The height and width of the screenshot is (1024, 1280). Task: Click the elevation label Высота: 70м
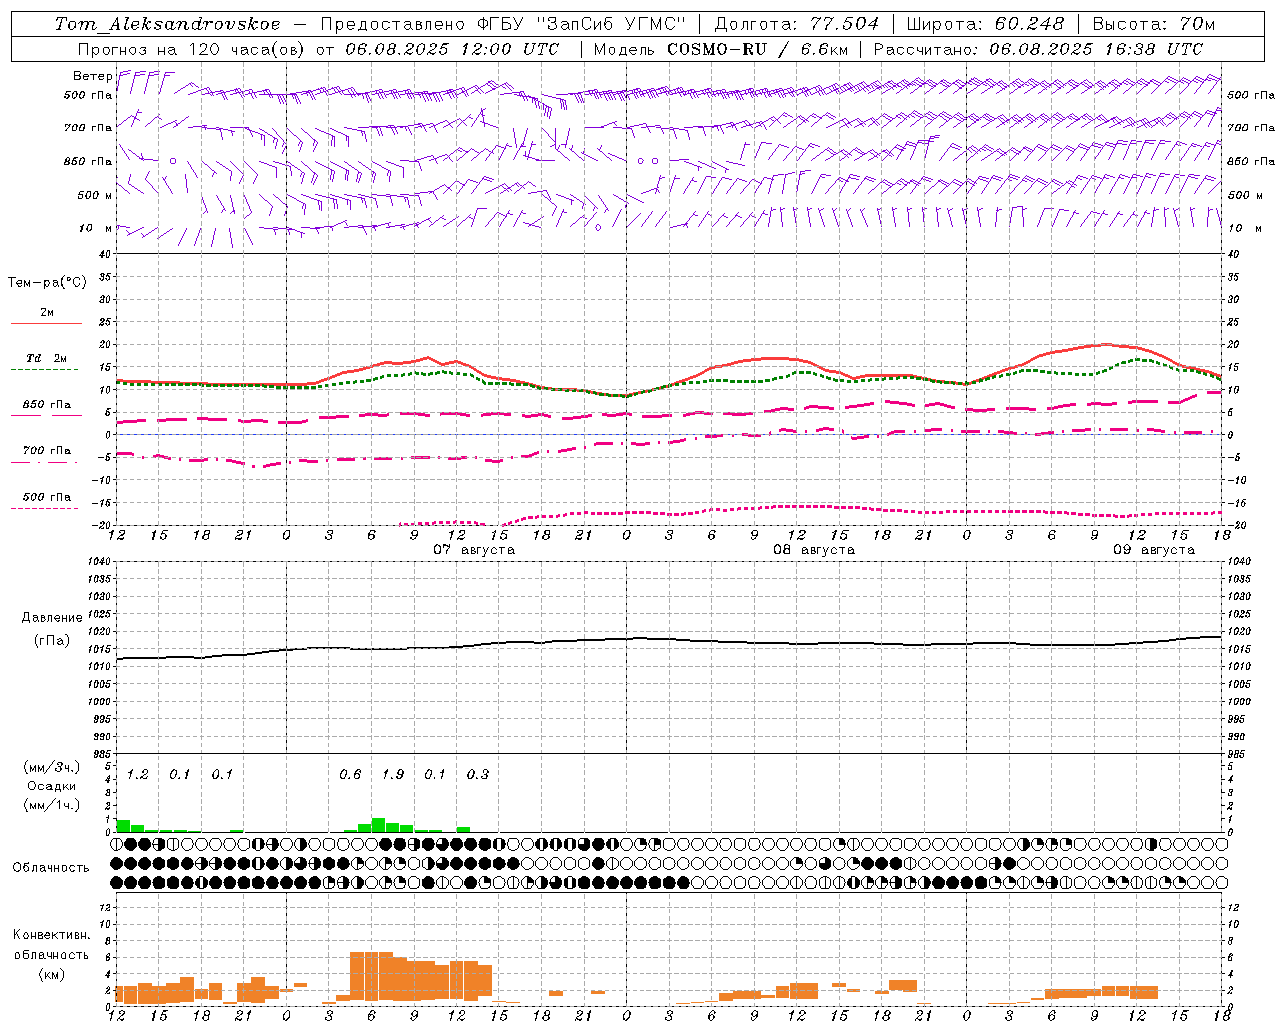[x=1153, y=24]
